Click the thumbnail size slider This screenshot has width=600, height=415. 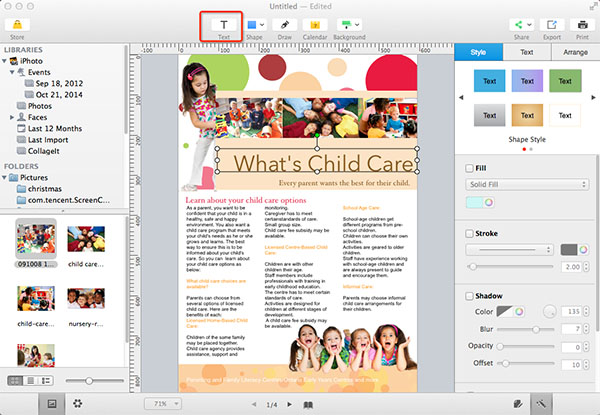[95, 381]
